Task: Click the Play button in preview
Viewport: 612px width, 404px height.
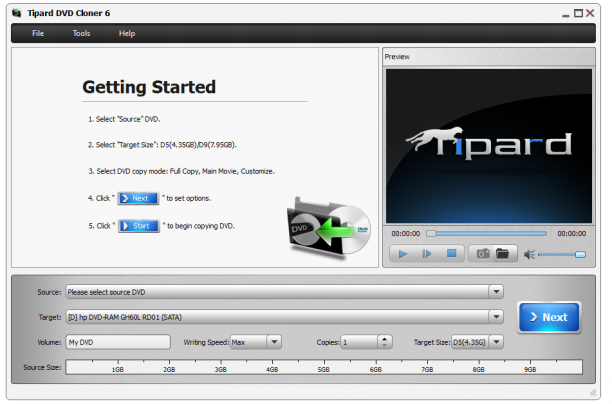Action: pos(403,255)
